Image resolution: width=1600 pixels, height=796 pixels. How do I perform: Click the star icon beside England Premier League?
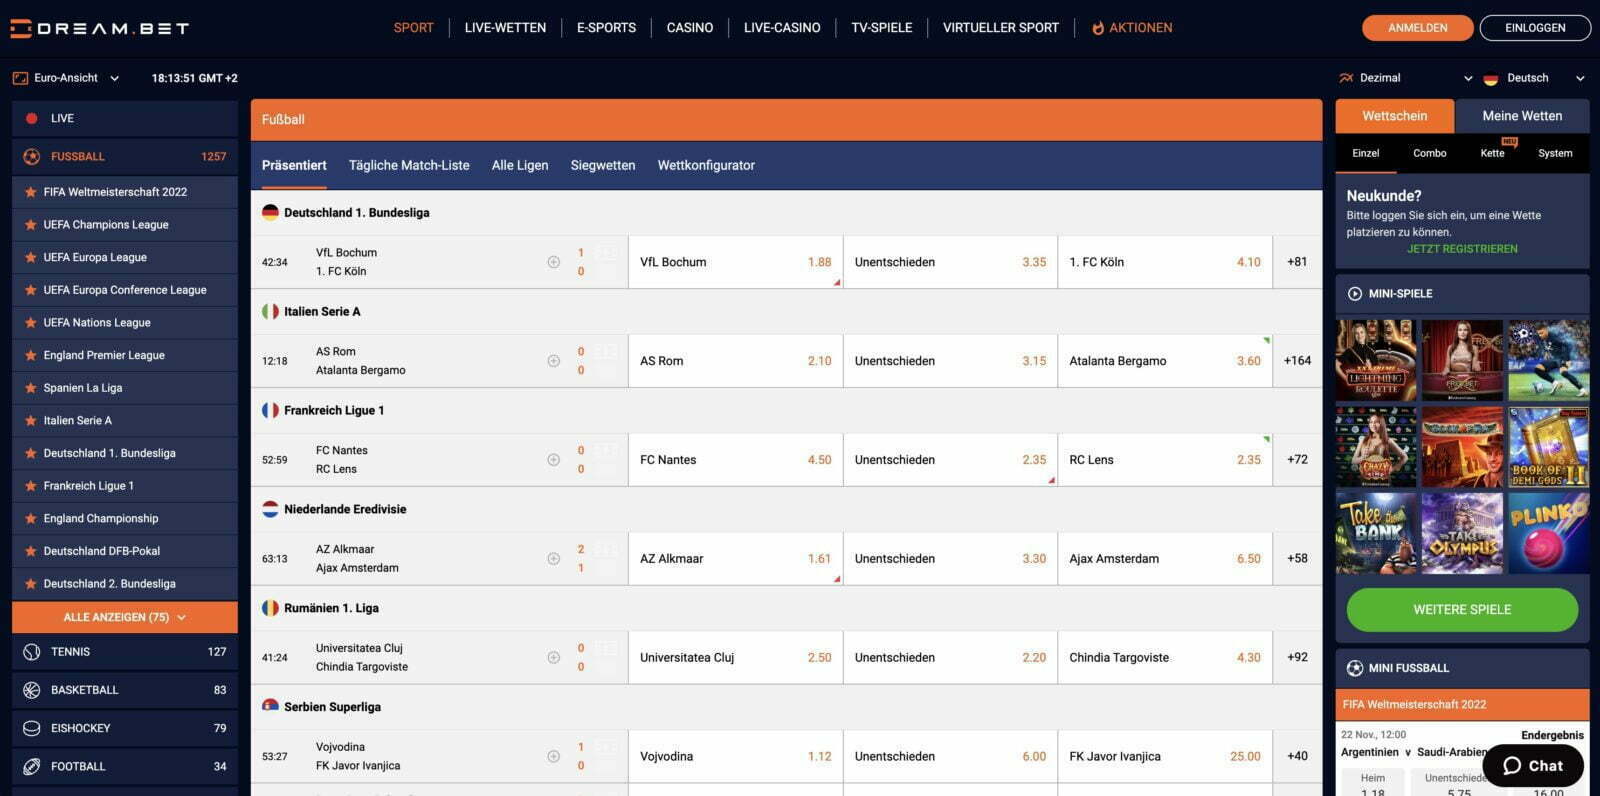[x=31, y=355]
